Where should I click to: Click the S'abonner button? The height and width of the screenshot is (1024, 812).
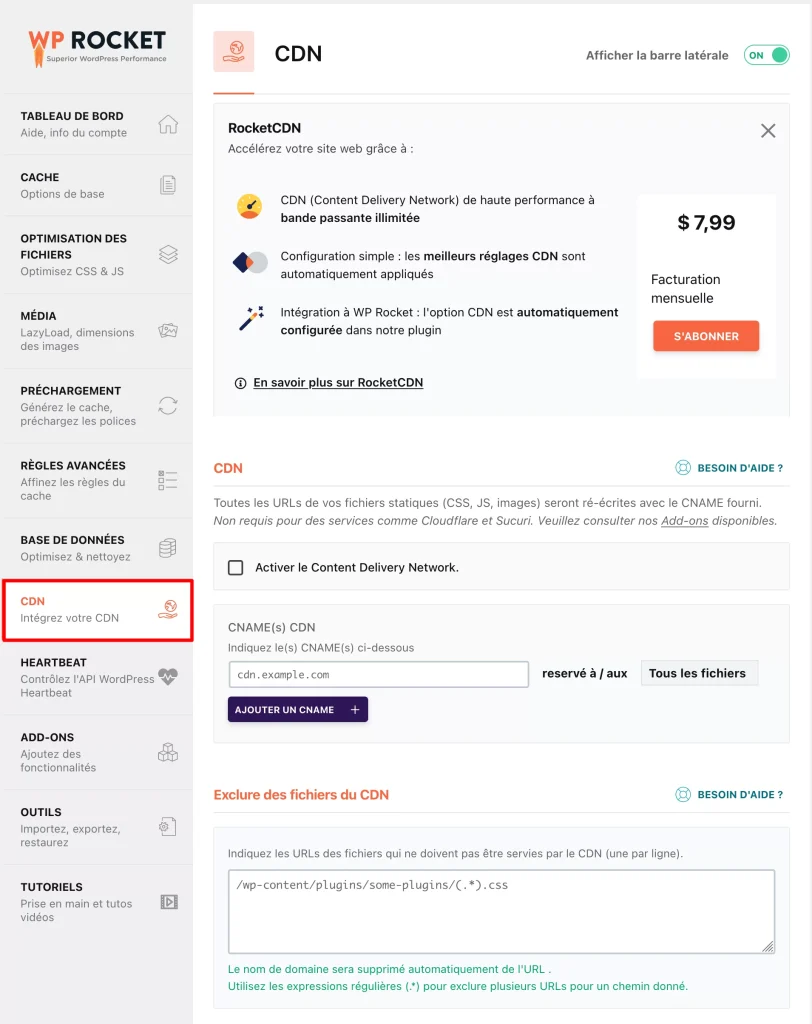pyautogui.click(x=706, y=336)
